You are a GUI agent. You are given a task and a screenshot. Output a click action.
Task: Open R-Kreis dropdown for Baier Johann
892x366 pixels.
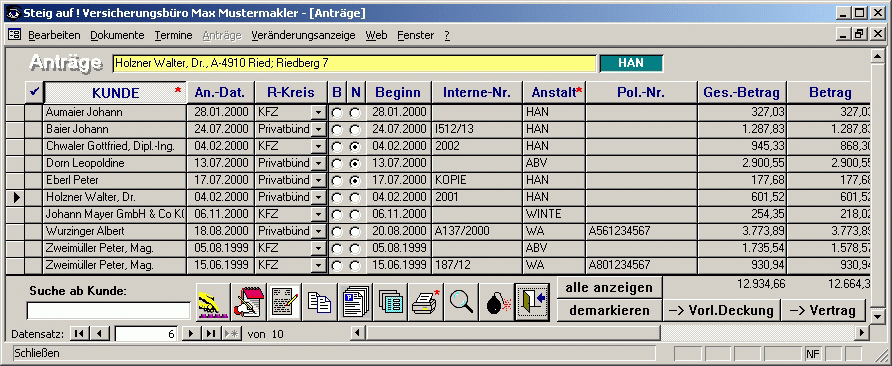click(x=319, y=130)
